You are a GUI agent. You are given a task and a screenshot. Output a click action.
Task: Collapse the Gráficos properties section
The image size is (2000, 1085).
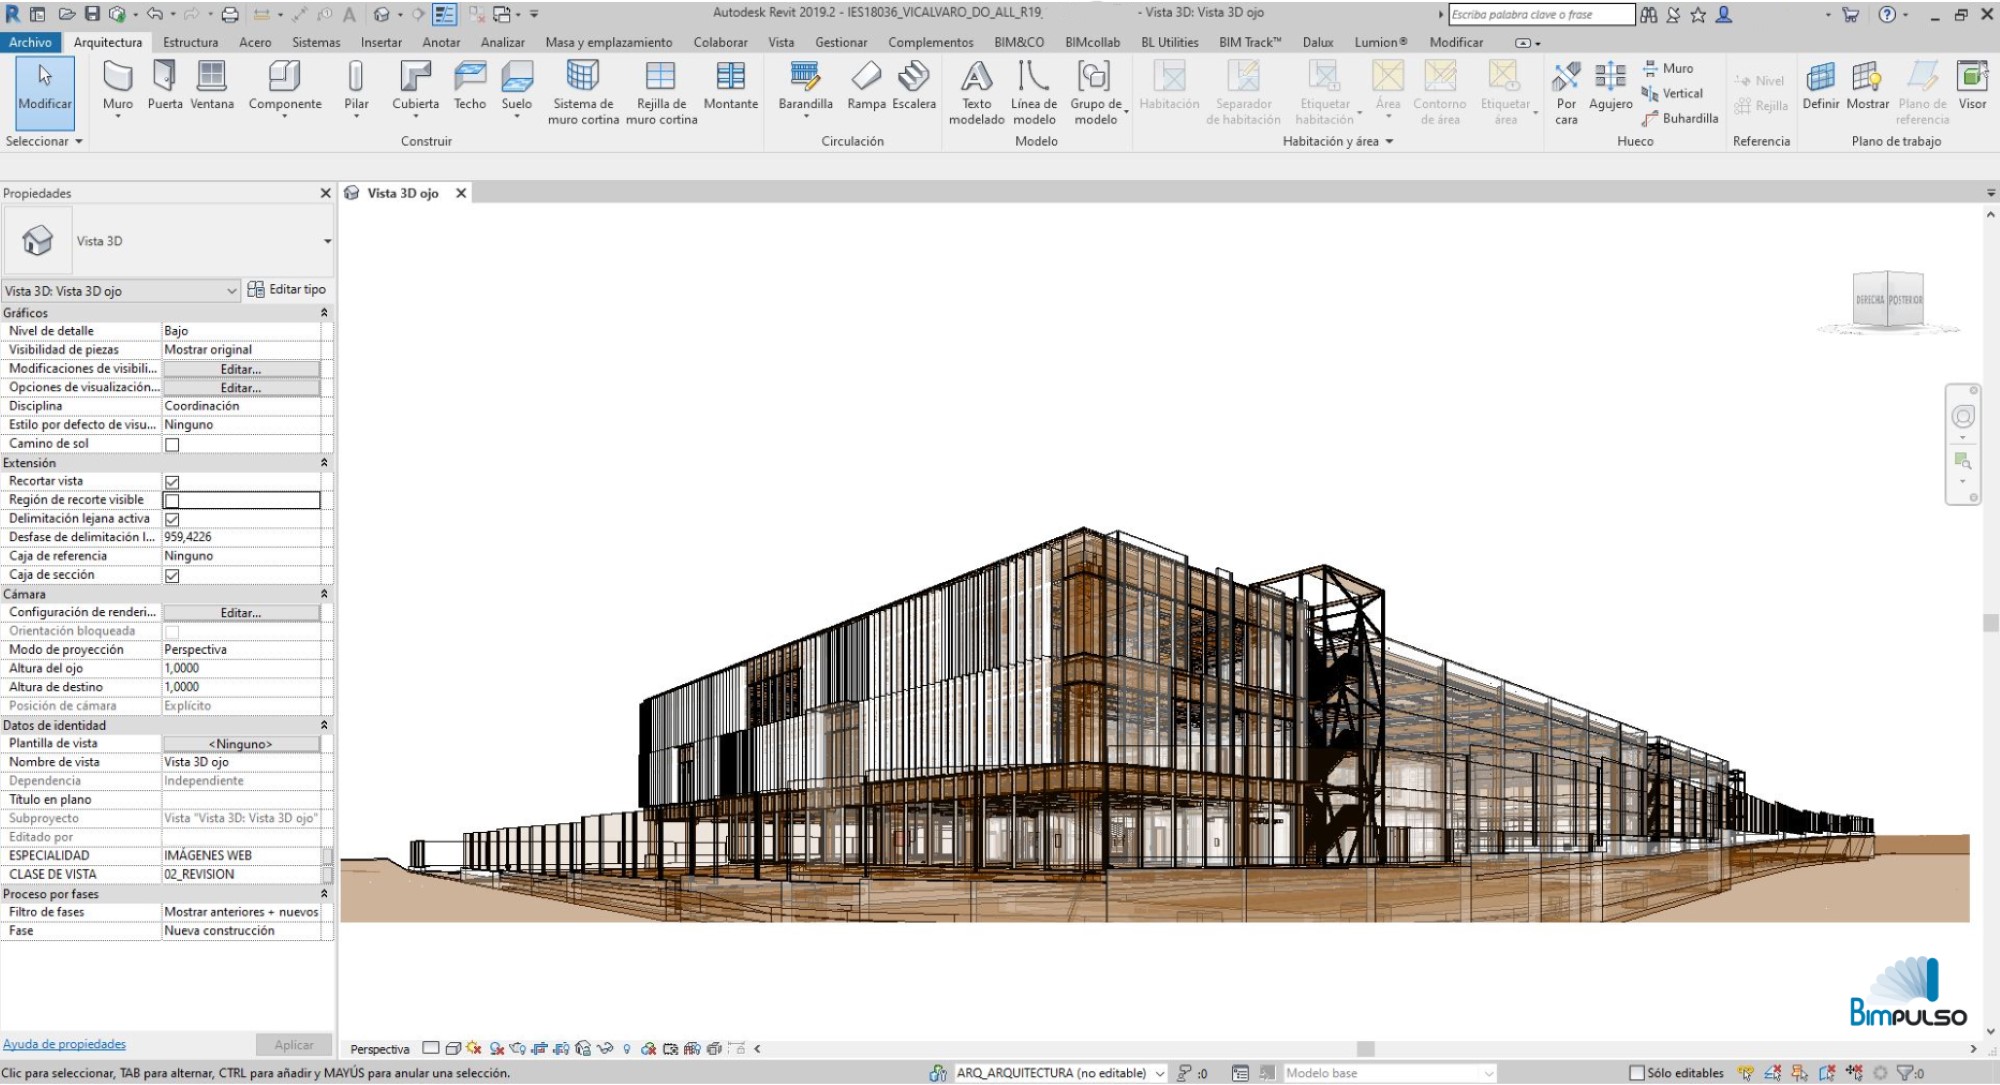click(x=324, y=313)
